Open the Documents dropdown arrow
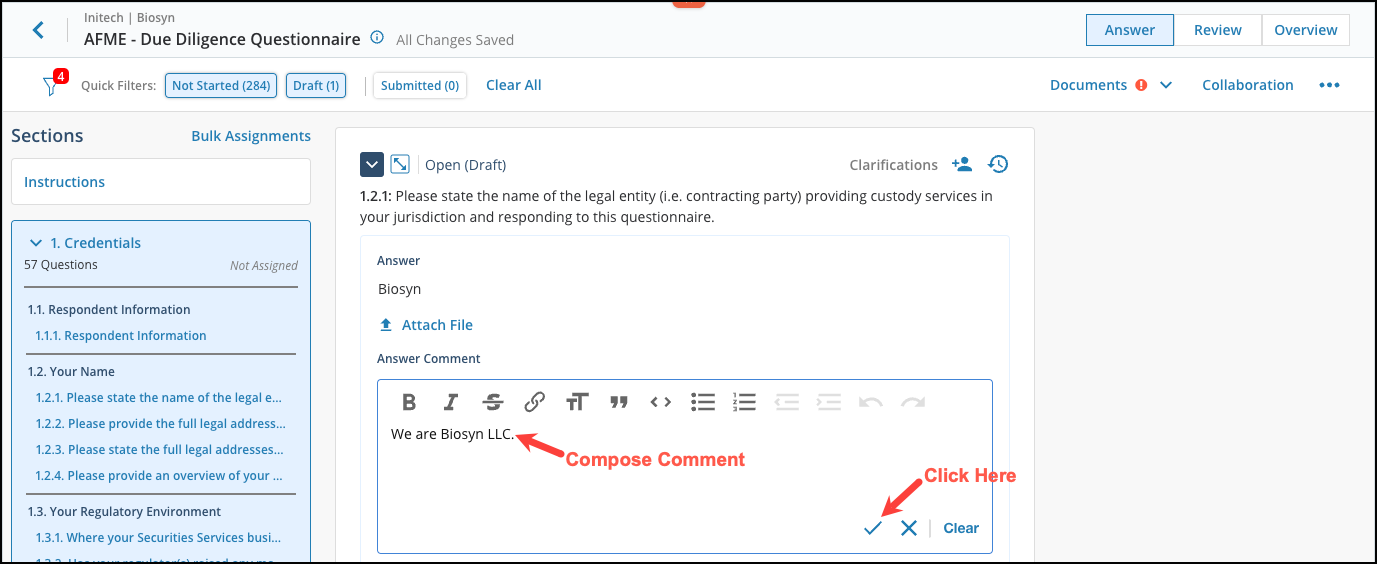Screen dimensions: 1377x564 (1166, 85)
